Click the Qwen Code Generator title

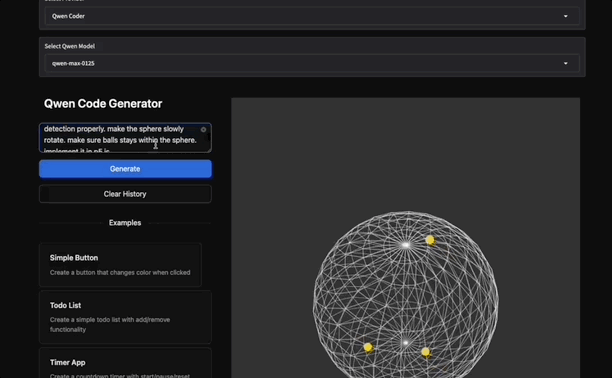(x=103, y=103)
